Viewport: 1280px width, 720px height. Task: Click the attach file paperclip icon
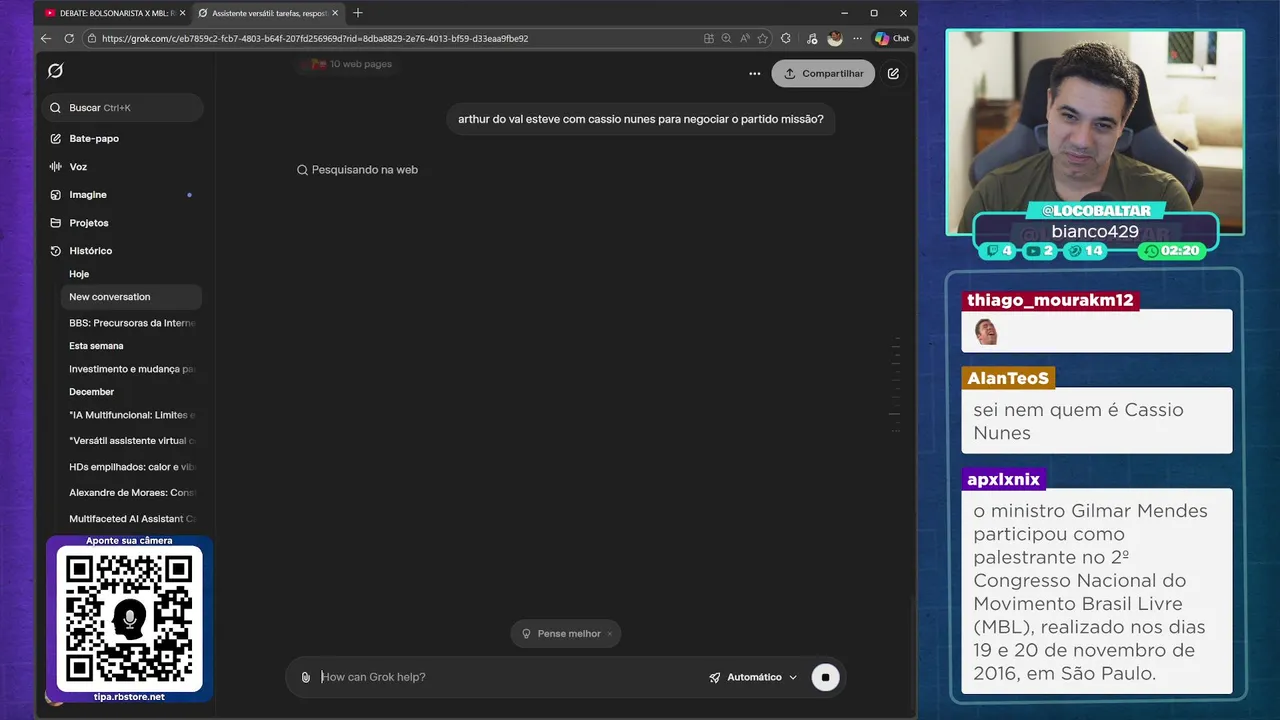point(306,677)
